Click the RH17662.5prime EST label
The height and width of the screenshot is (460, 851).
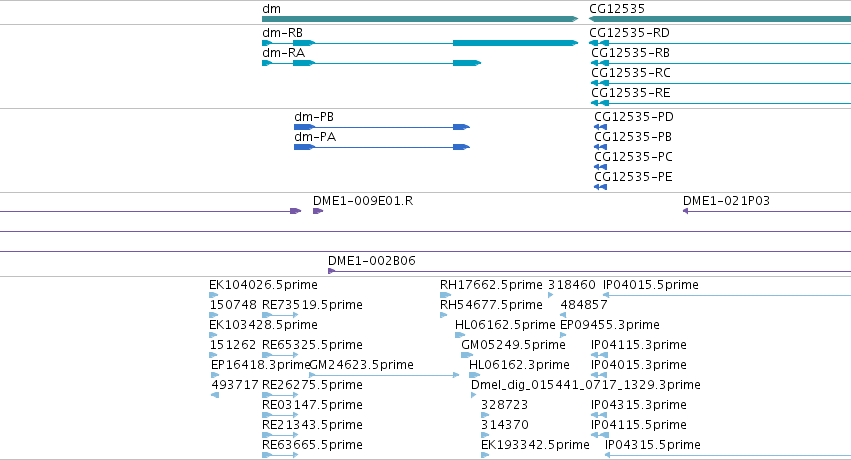[x=491, y=285]
